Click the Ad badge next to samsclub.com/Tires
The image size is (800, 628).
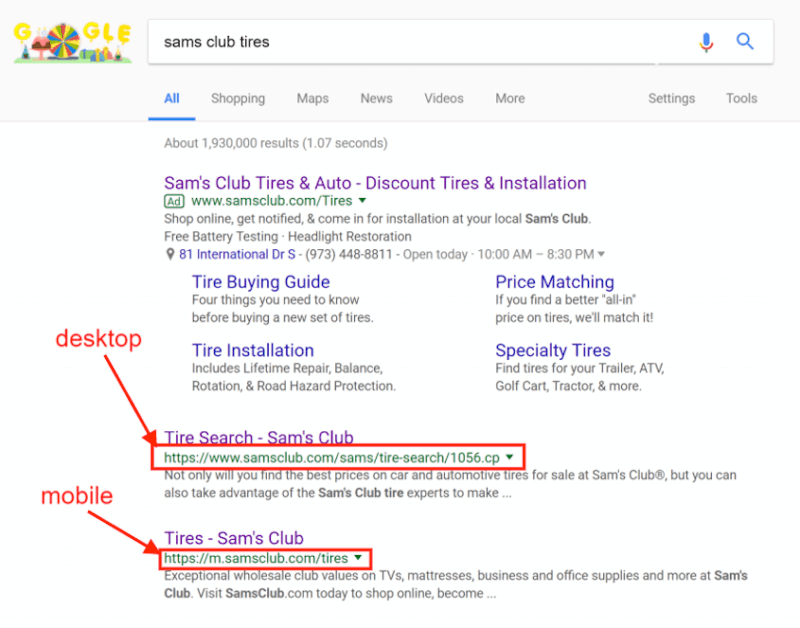point(174,202)
